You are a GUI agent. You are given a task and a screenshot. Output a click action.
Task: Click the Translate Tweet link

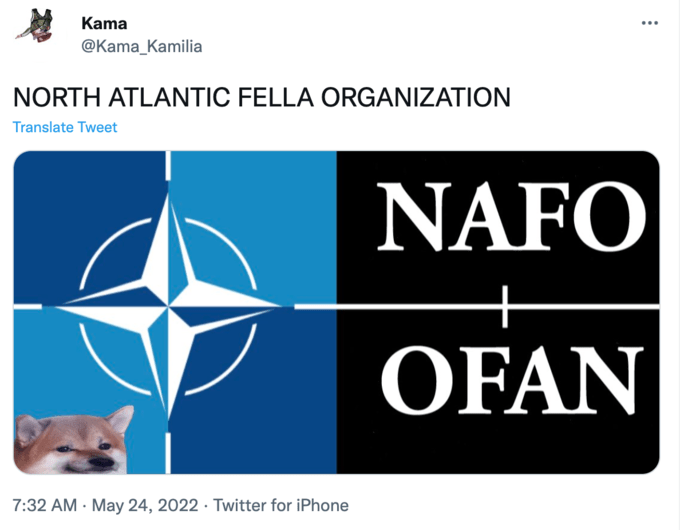65,127
